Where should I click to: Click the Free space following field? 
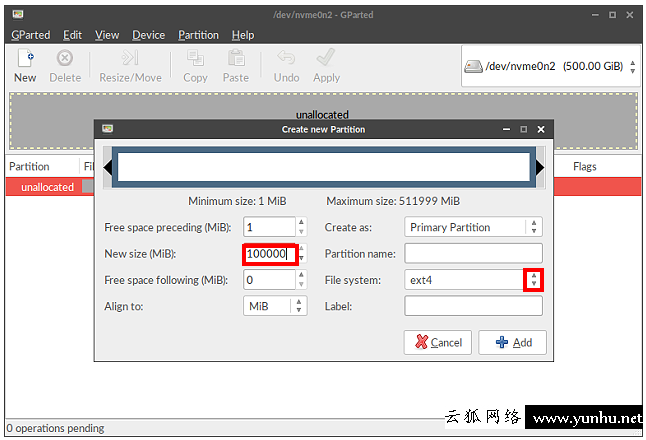coord(269,280)
